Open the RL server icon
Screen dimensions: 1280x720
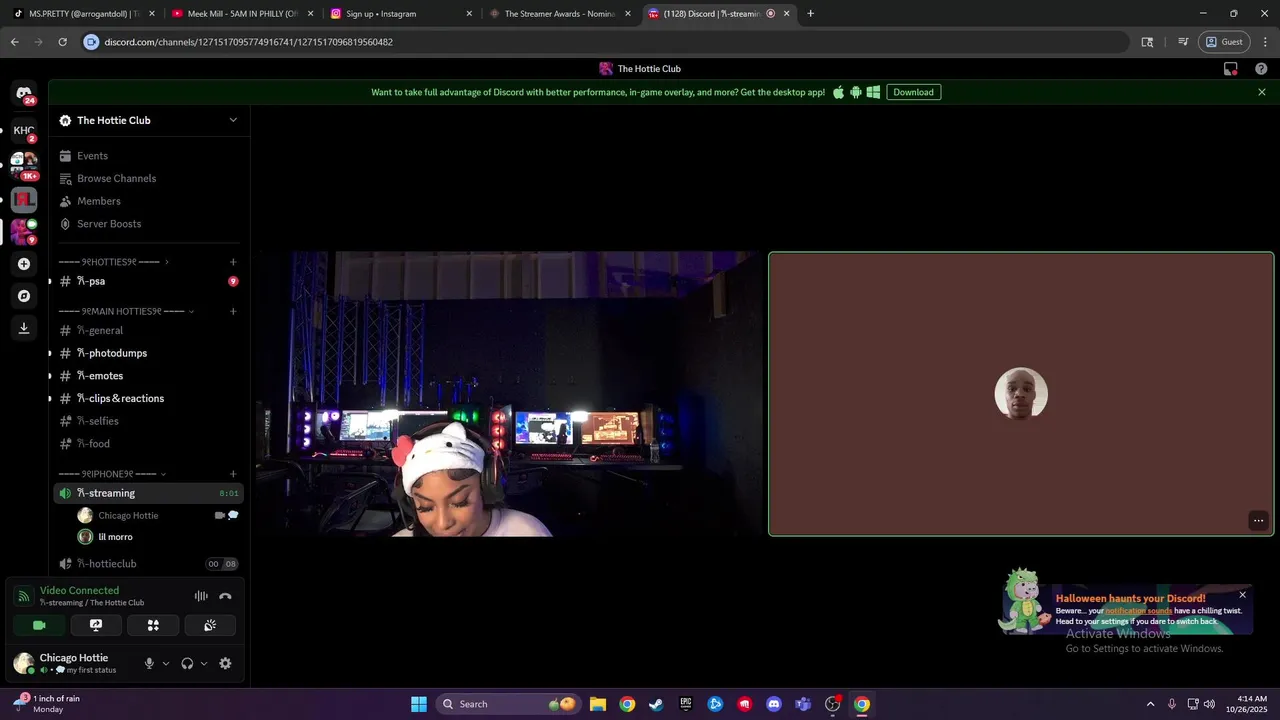coord(24,199)
